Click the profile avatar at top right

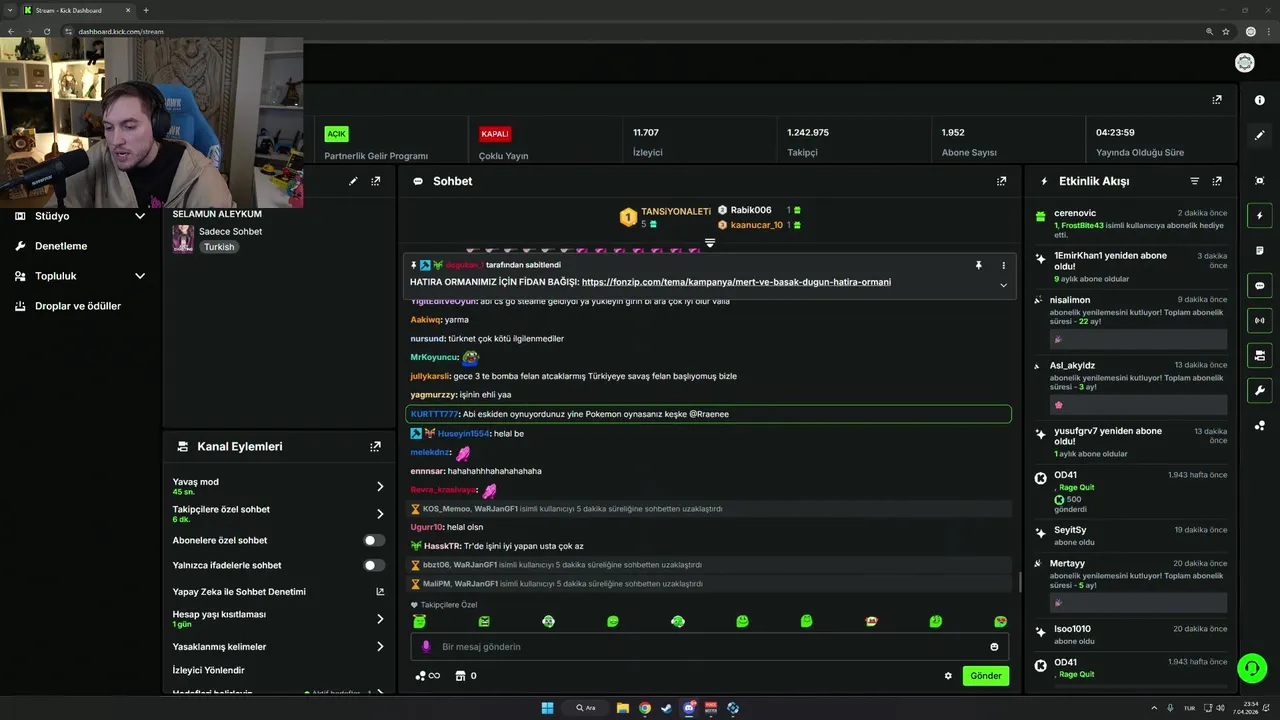[1245, 63]
